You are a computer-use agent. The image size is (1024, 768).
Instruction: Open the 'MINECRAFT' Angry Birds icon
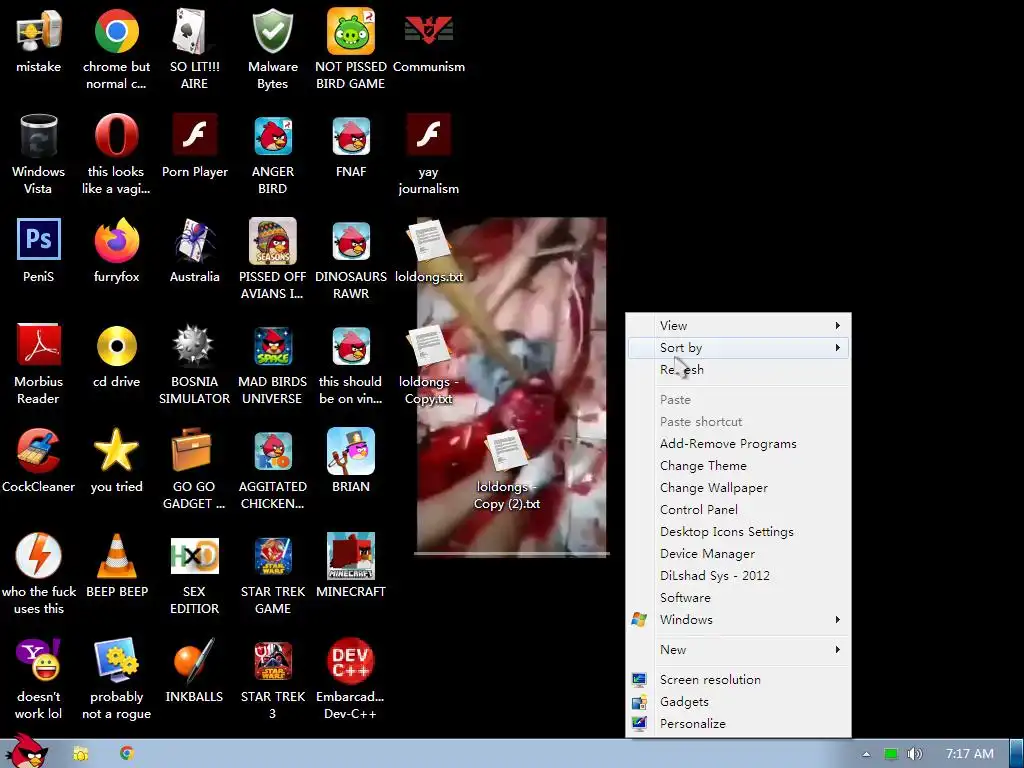[x=351, y=556]
